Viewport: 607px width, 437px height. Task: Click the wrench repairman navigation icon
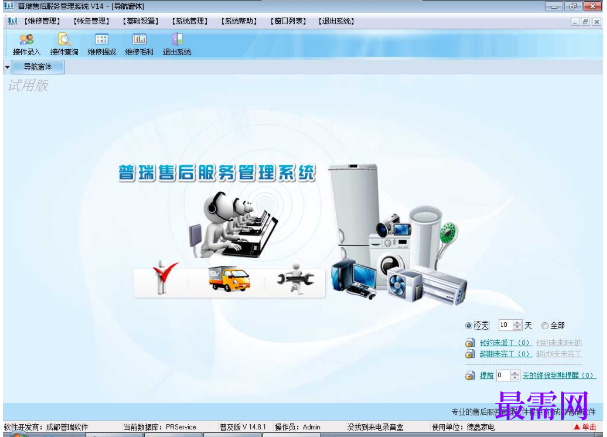pos(296,279)
